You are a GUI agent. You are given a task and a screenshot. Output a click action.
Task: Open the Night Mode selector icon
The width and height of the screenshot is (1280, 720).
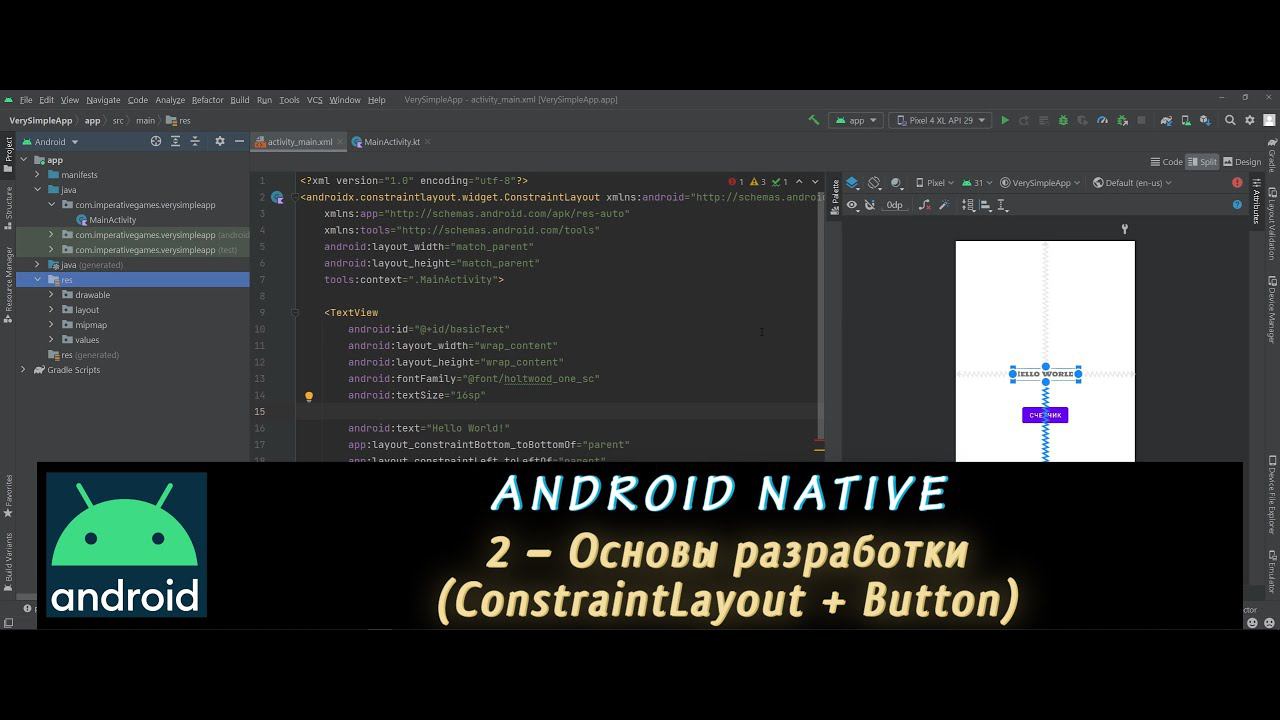coord(897,183)
